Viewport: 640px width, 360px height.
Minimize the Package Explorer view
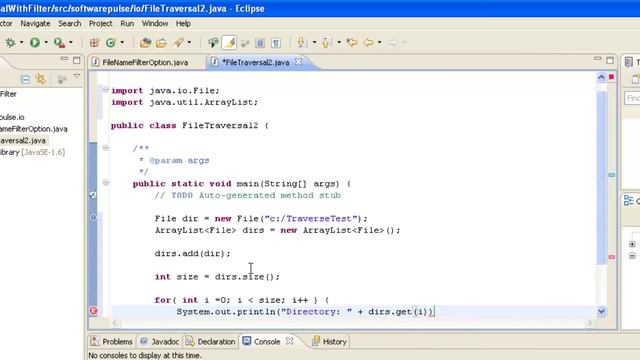pyautogui.click(x=64, y=59)
